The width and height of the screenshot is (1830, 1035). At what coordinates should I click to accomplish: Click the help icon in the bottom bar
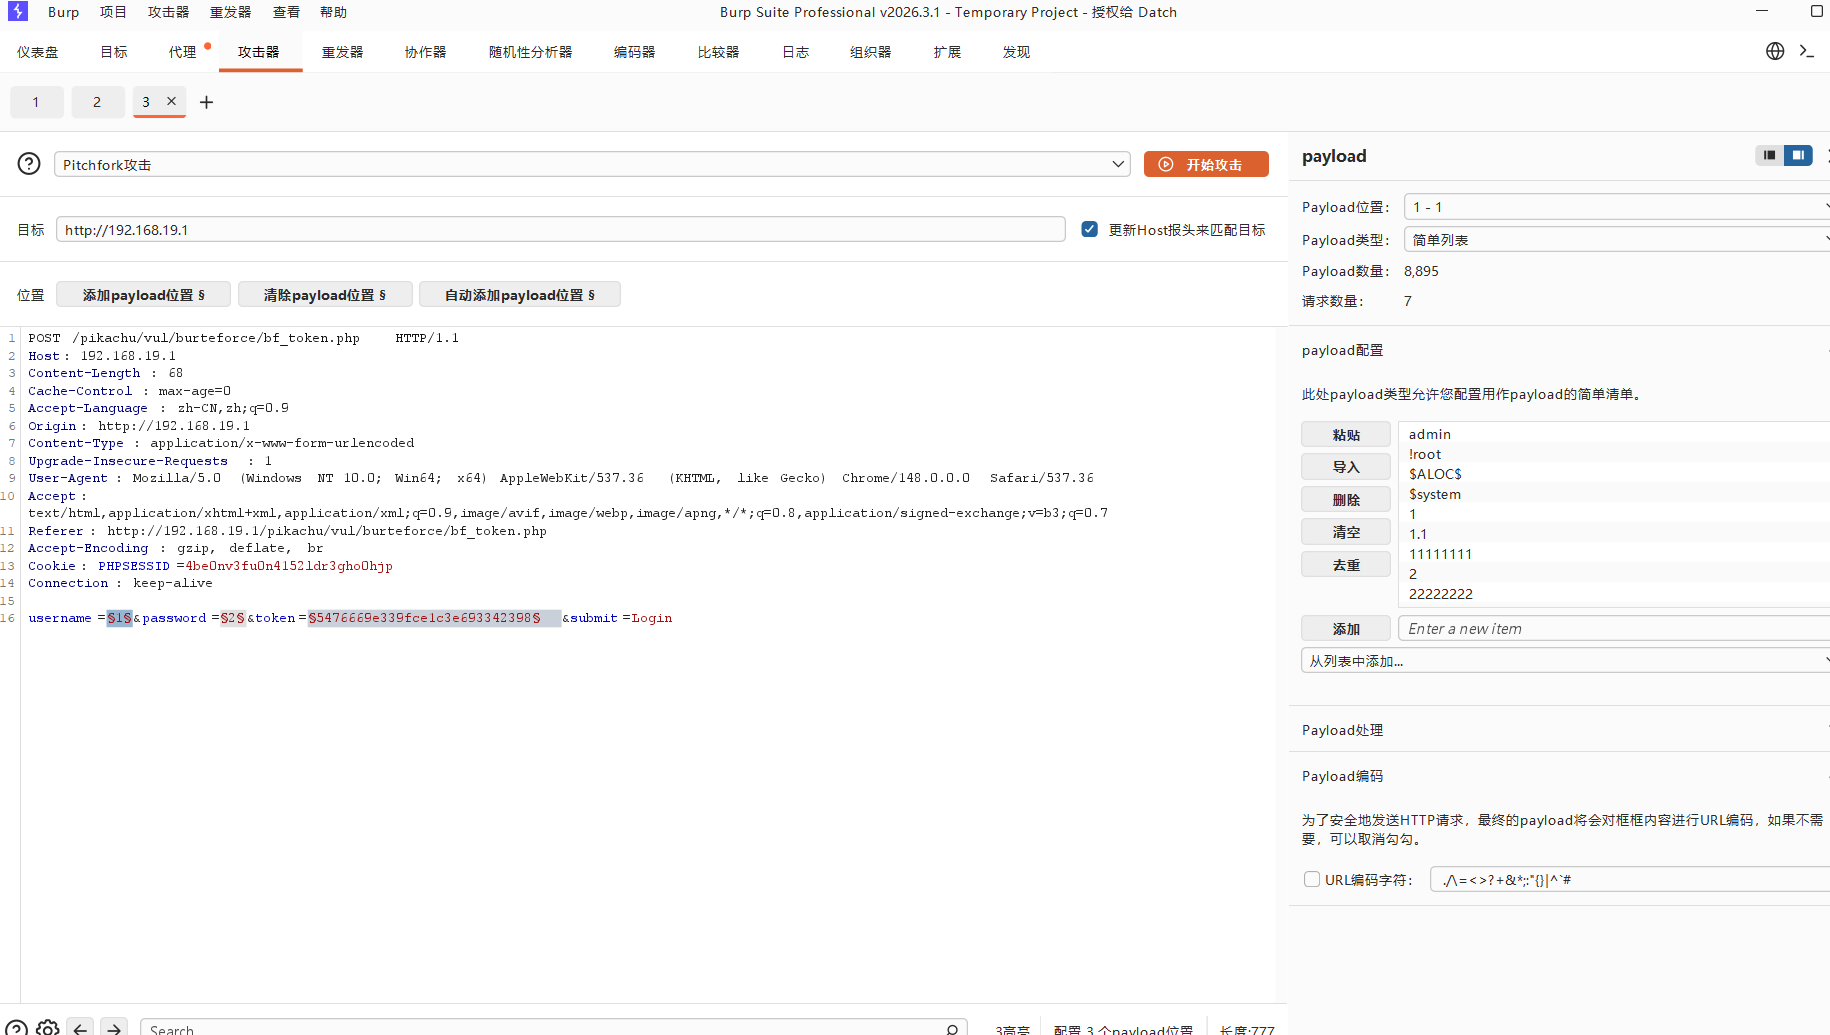[17, 1027]
